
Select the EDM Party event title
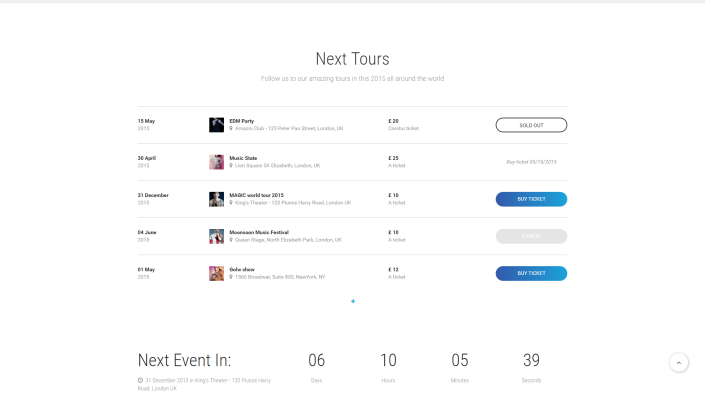(242, 121)
